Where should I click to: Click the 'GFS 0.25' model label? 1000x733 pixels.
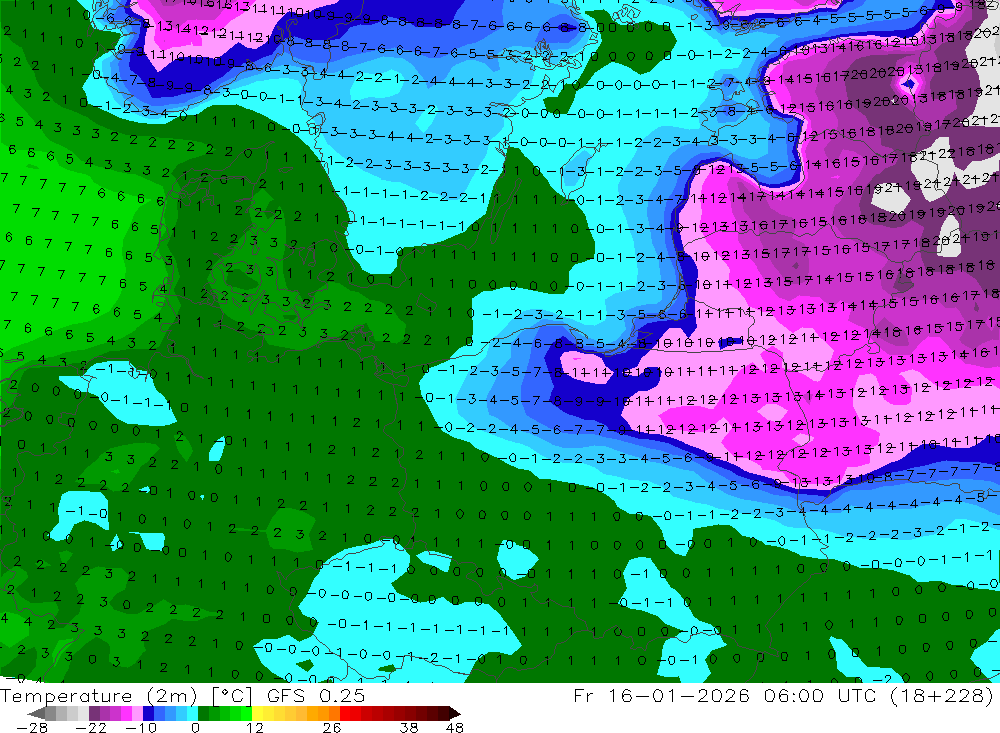click(316, 695)
